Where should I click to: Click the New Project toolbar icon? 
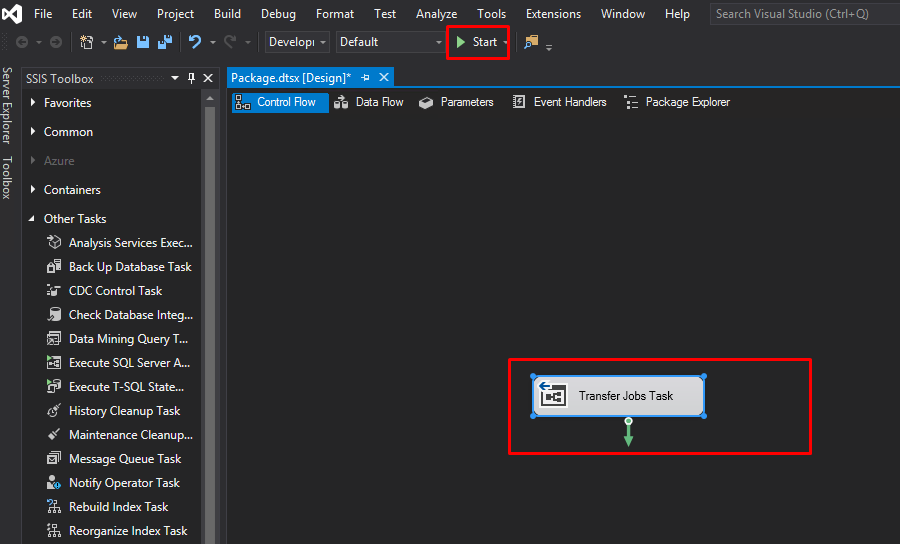(x=88, y=42)
